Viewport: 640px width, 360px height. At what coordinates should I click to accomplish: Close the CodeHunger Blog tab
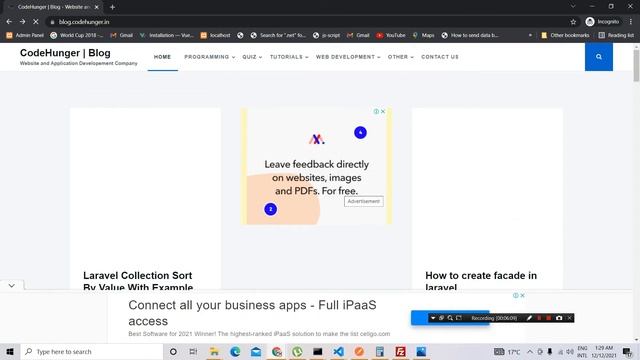coord(97,7)
